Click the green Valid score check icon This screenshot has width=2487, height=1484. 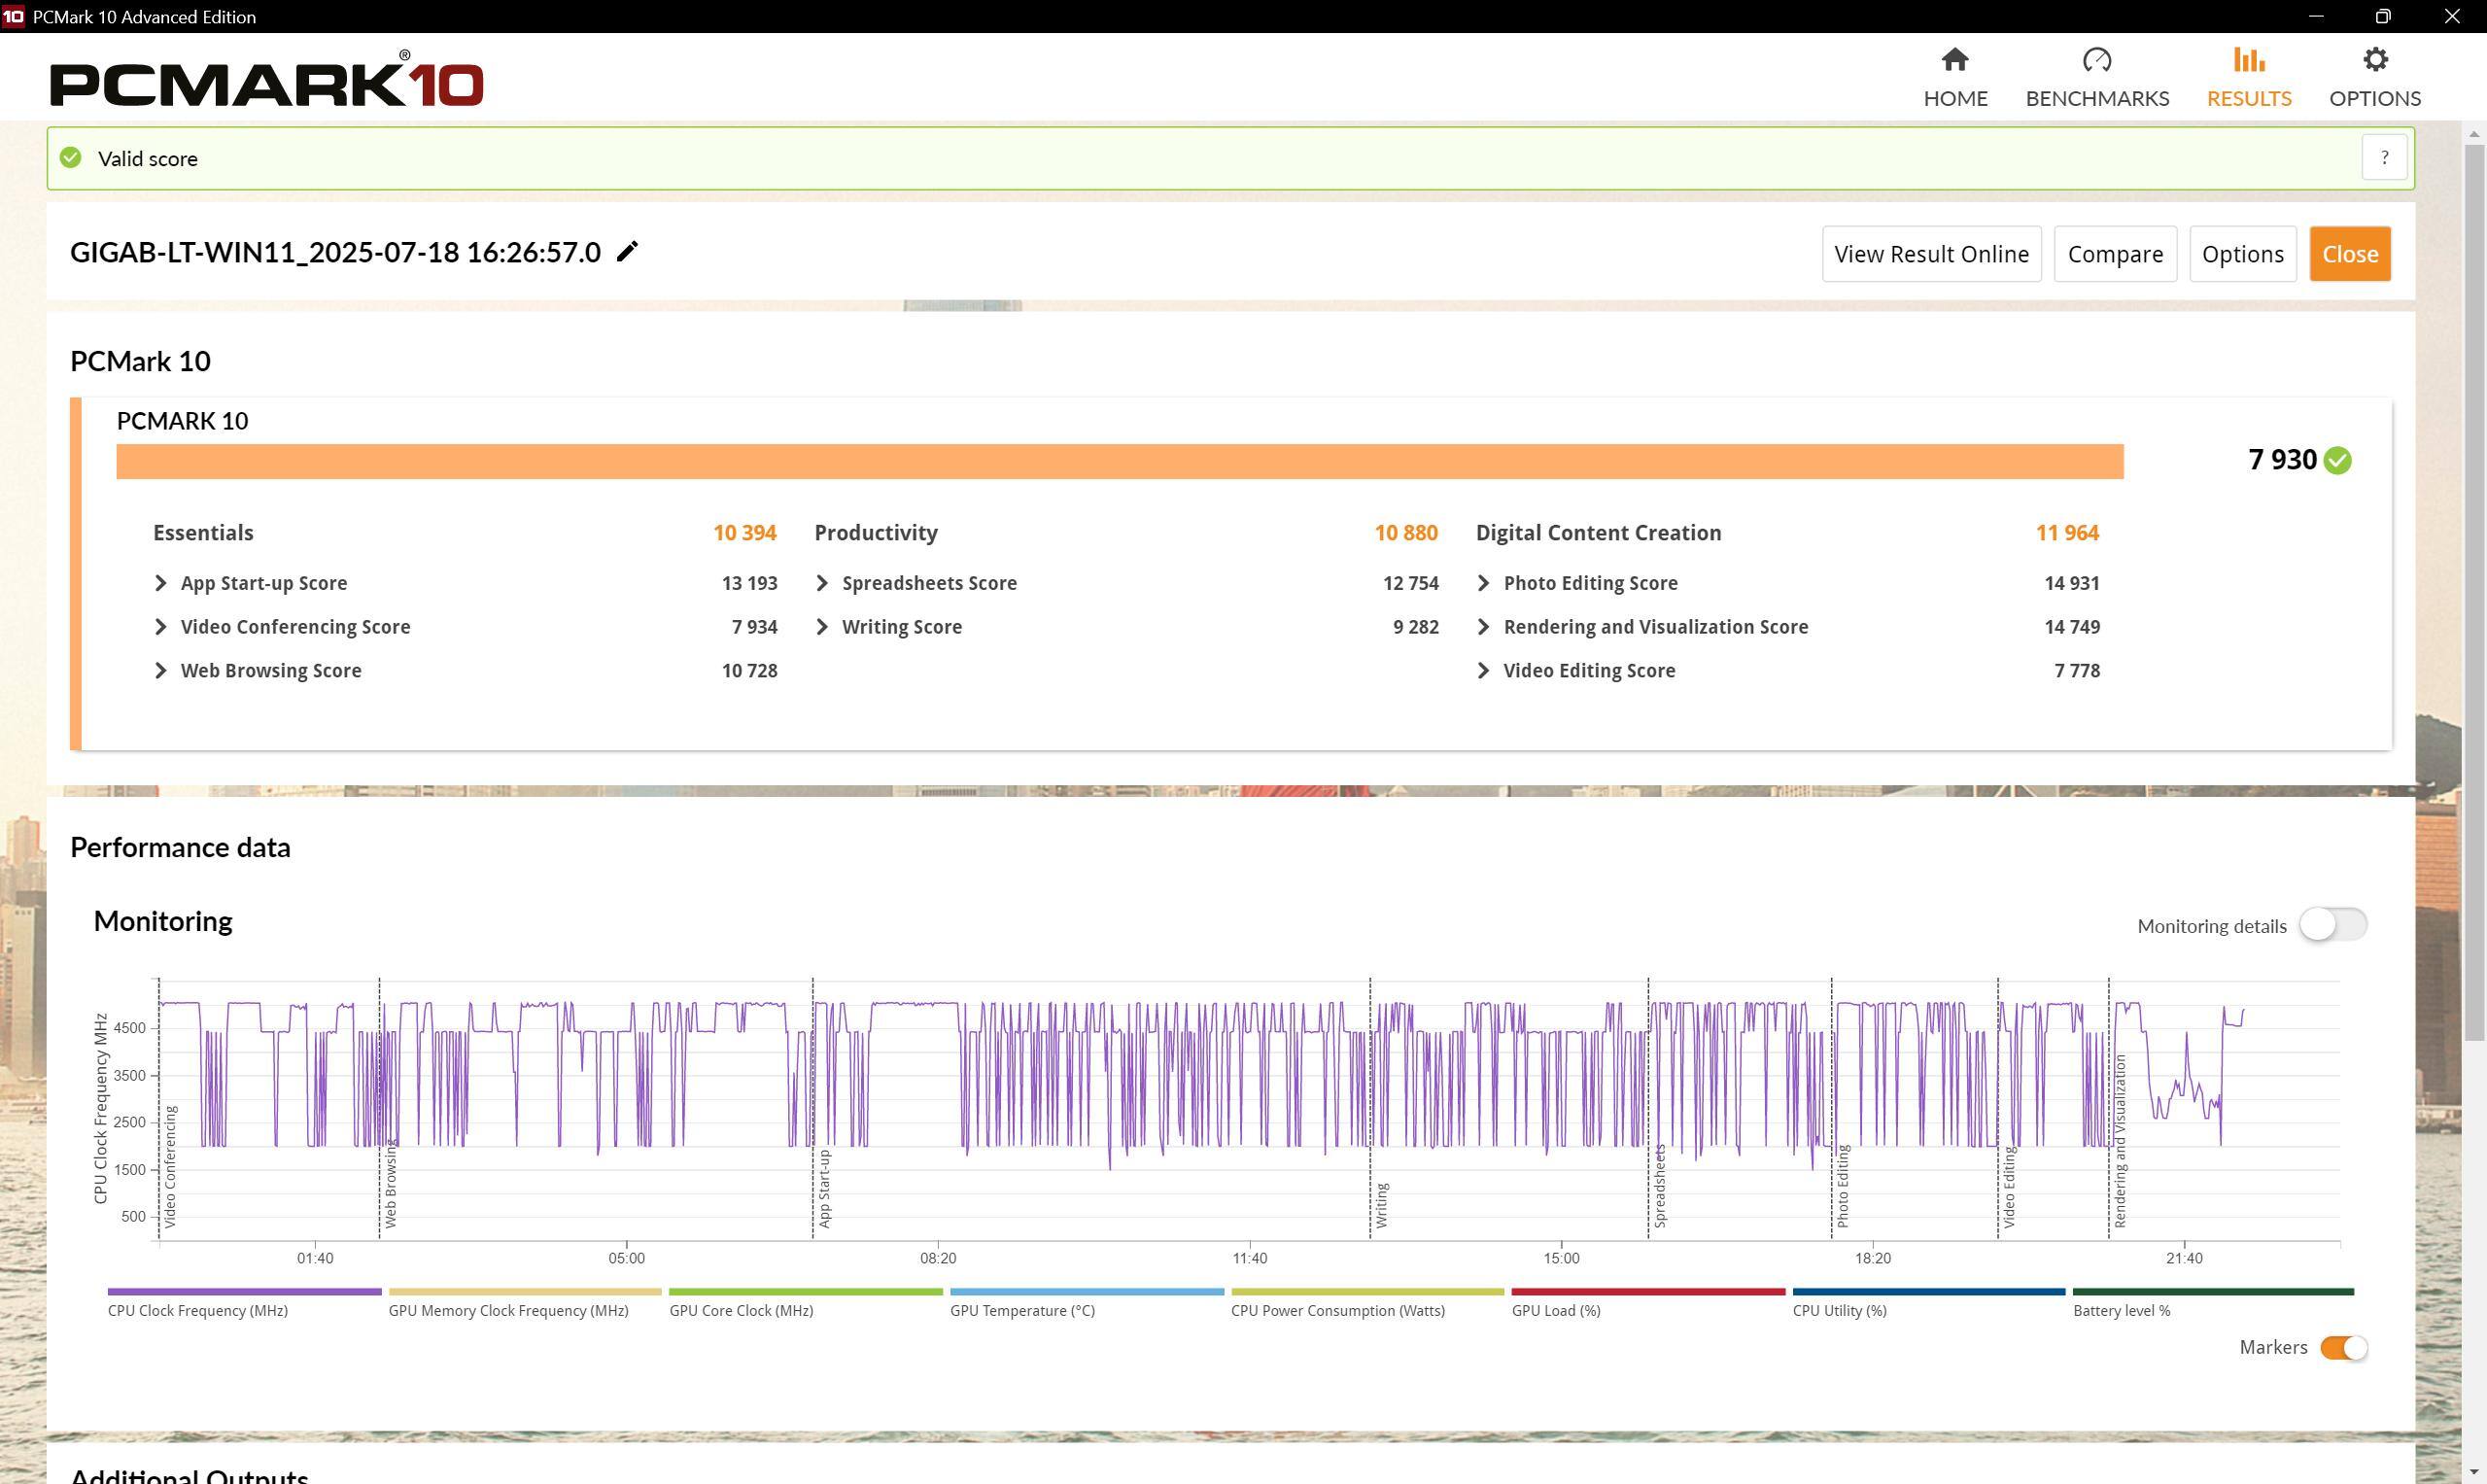click(x=70, y=158)
